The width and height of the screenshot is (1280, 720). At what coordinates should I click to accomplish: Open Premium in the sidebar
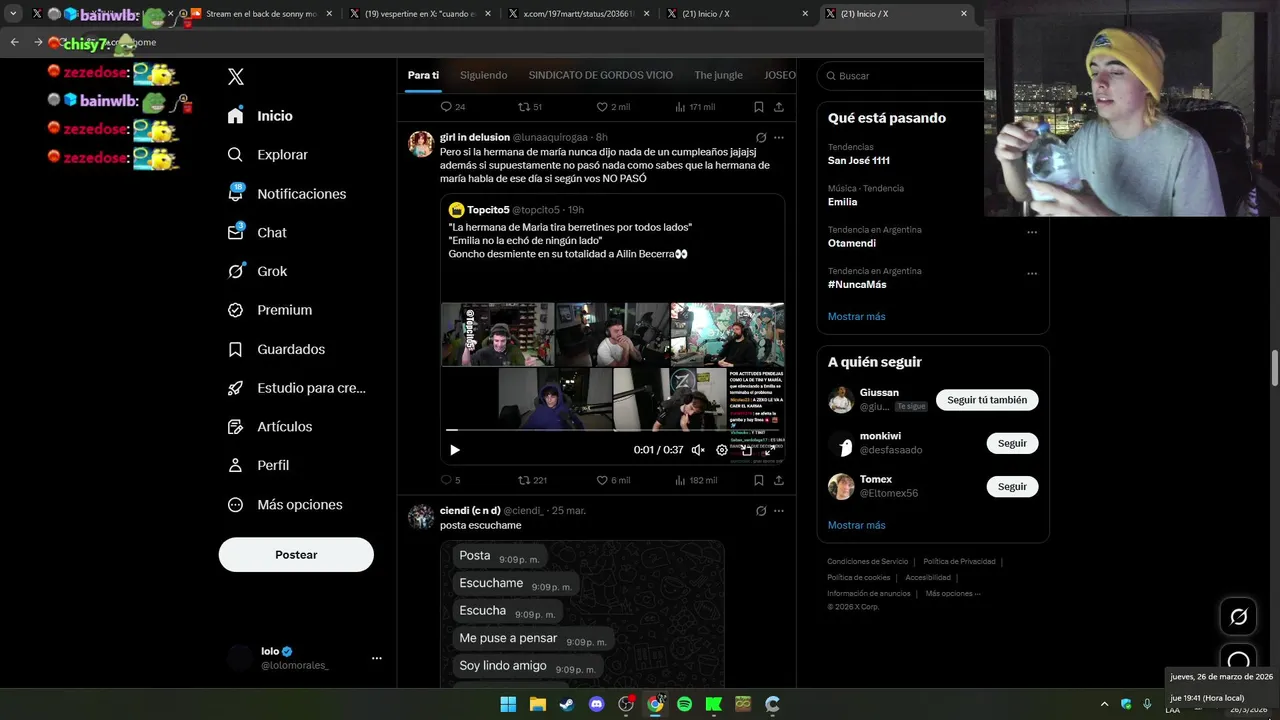click(x=269, y=310)
